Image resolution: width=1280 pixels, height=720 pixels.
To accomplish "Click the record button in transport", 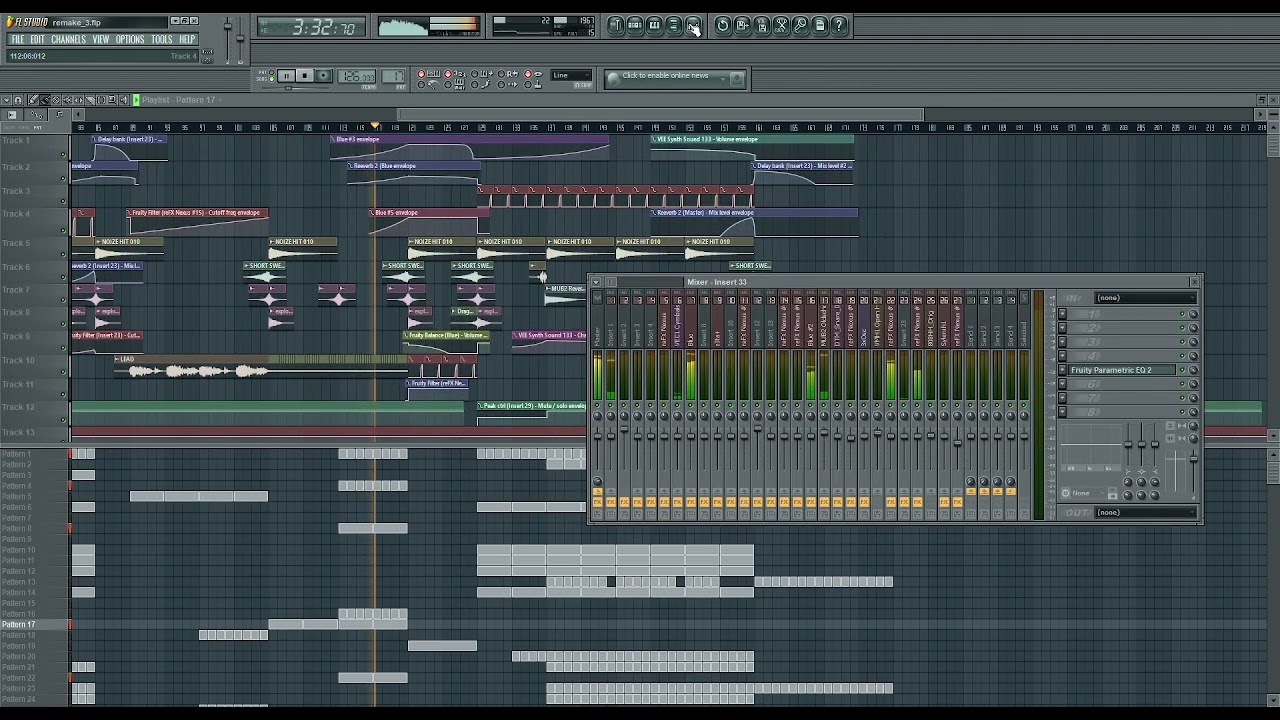I will click(323, 76).
